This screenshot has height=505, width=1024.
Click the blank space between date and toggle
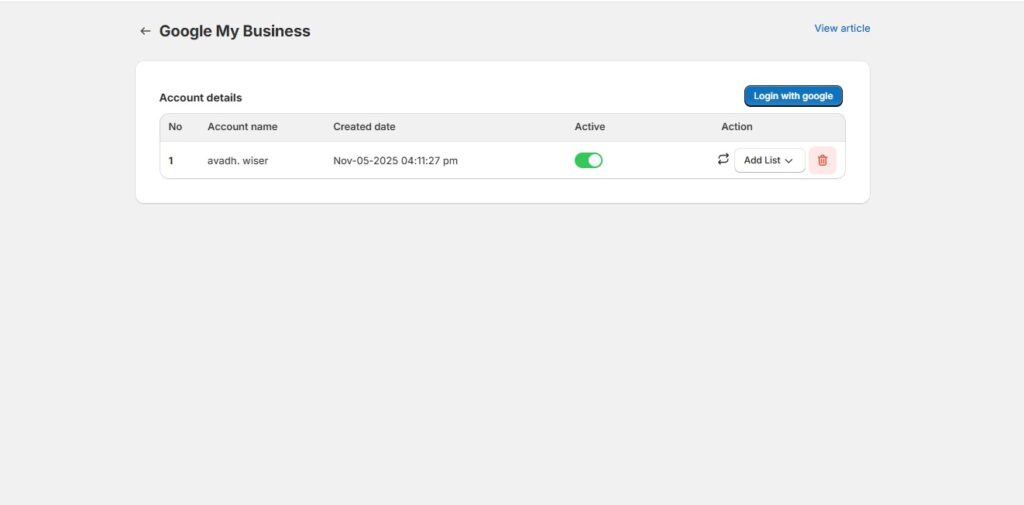pos(515,160)
